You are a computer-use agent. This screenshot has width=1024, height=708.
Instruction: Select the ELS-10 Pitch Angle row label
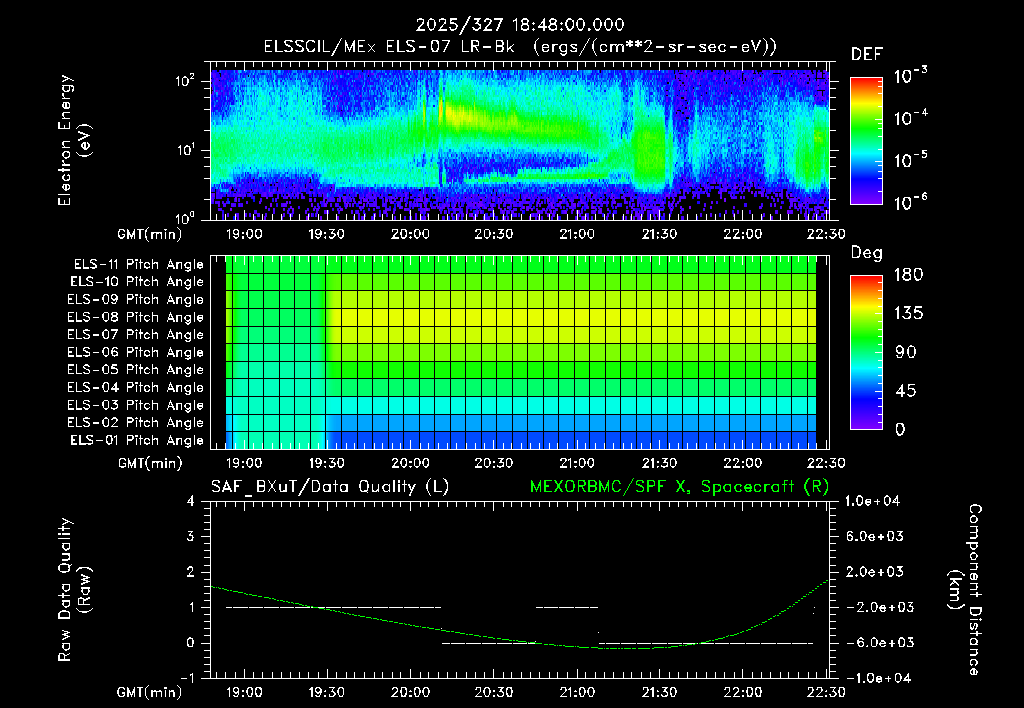pyautogui.click(x=137, y=282)
